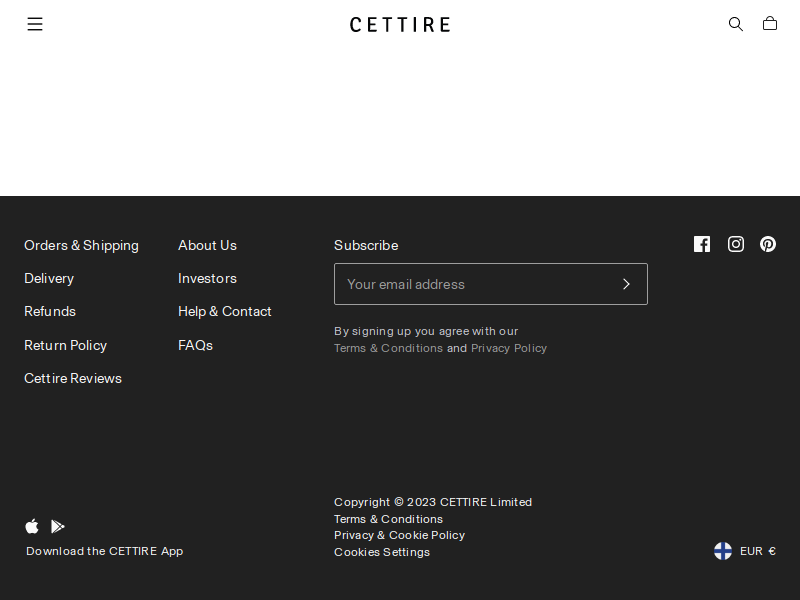Open the Pinterest social icon
This screenshot has height=600, width=800.
768,244
